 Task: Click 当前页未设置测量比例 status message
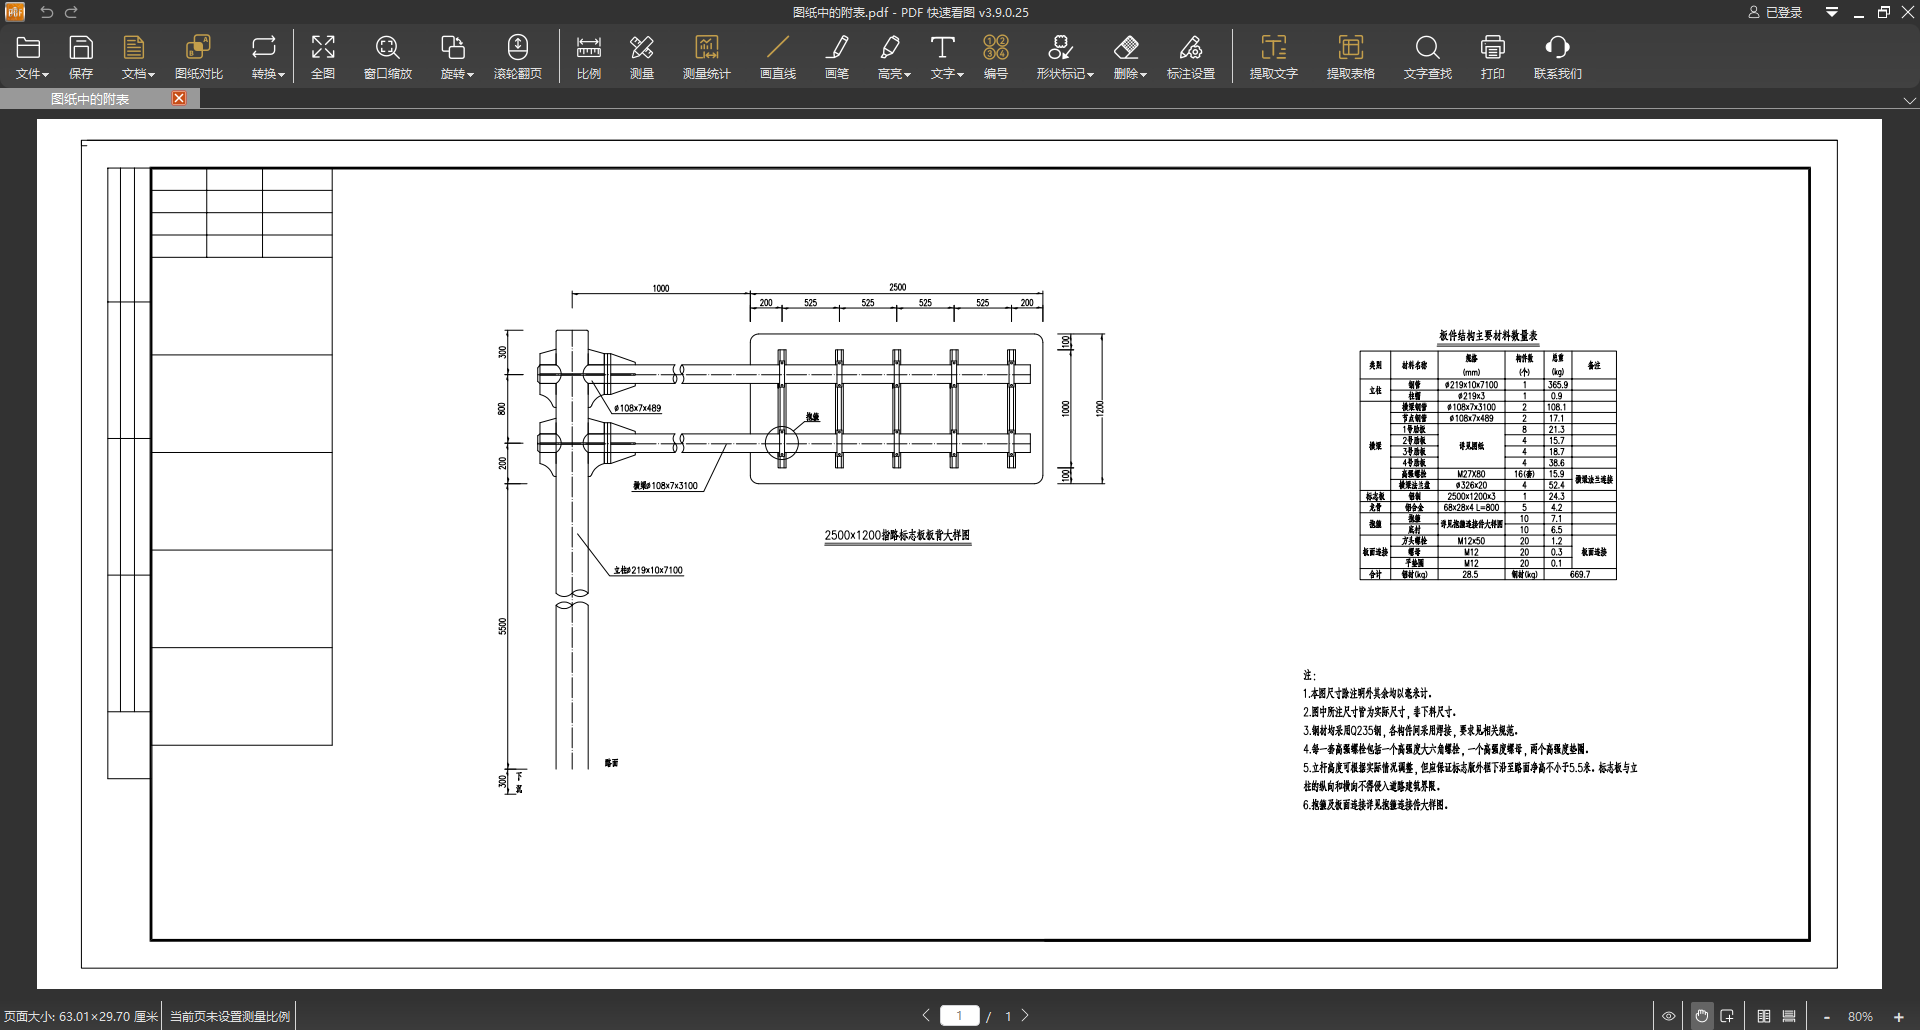tap(230, 1016)
